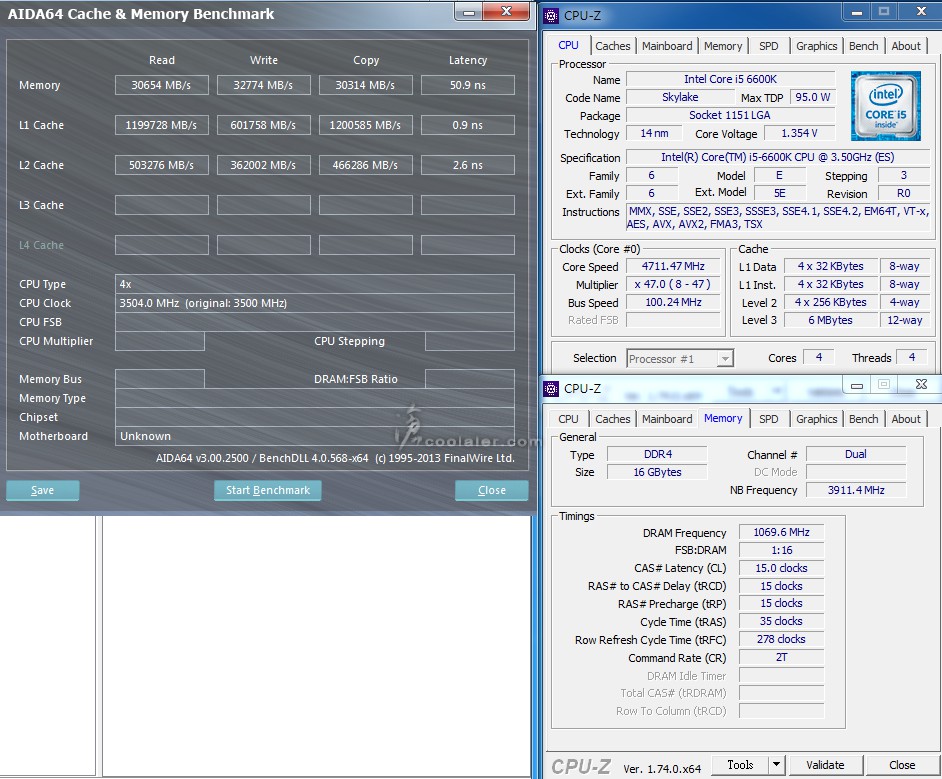The image size is (942, 779).
Task: Click Multiplier value x 47.0
Action: tap(673, 284)
